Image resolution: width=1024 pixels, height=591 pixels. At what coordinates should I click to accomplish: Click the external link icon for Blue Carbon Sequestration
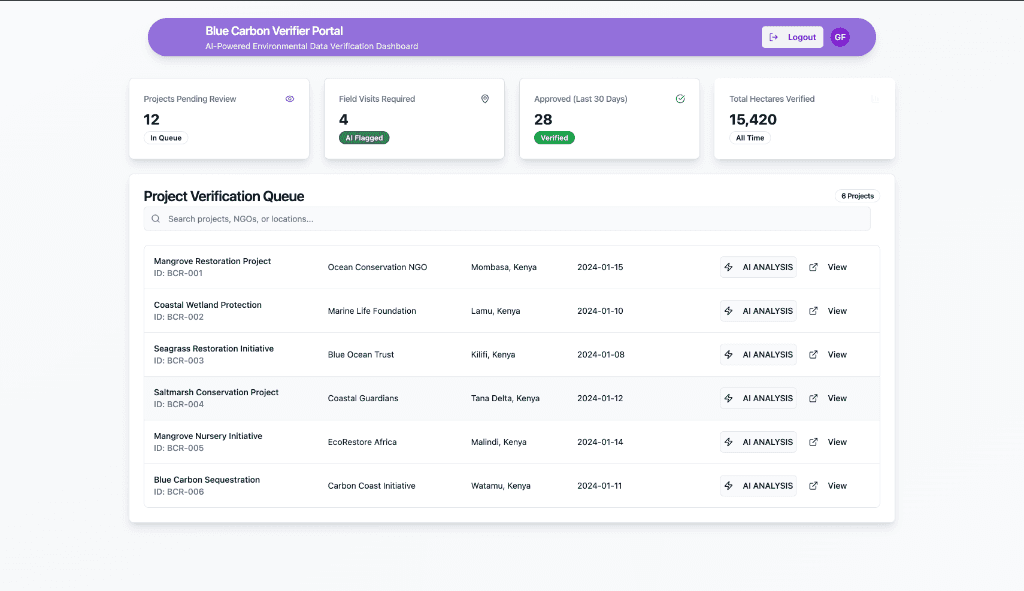813,486
